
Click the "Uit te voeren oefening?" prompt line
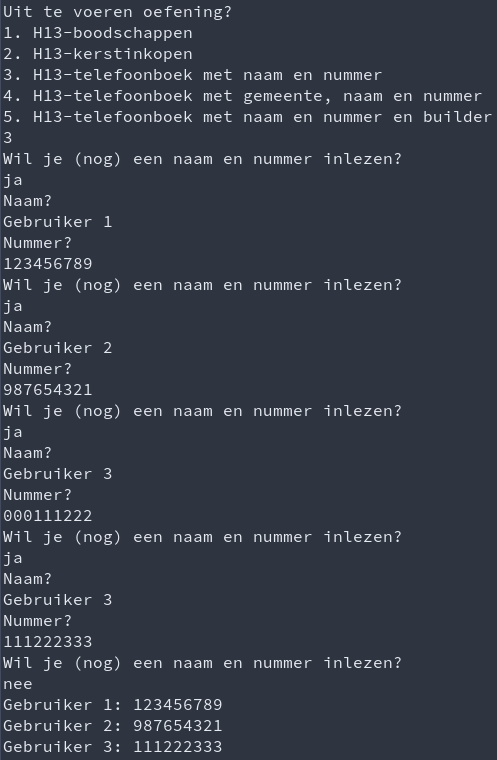click(118, 12)
